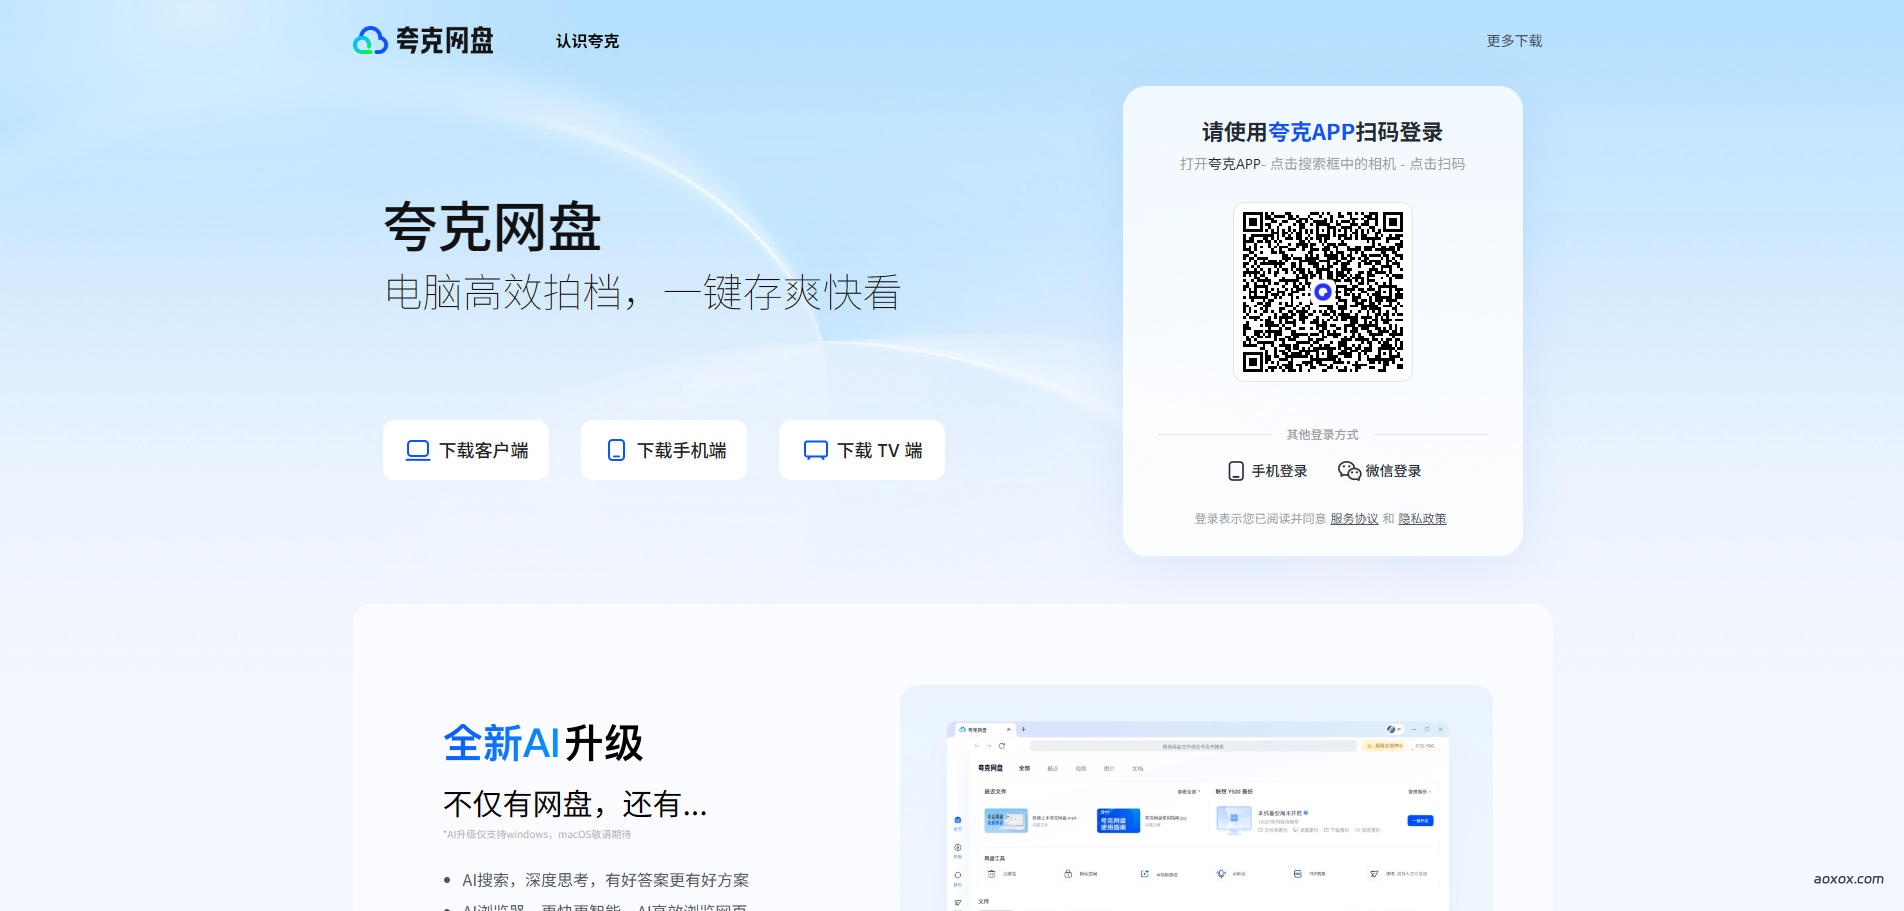Image resolution: width=1904 pixels, height=911 pixels.
Task: Click the 下载 TV 端 button
Action: click(861, 450)
